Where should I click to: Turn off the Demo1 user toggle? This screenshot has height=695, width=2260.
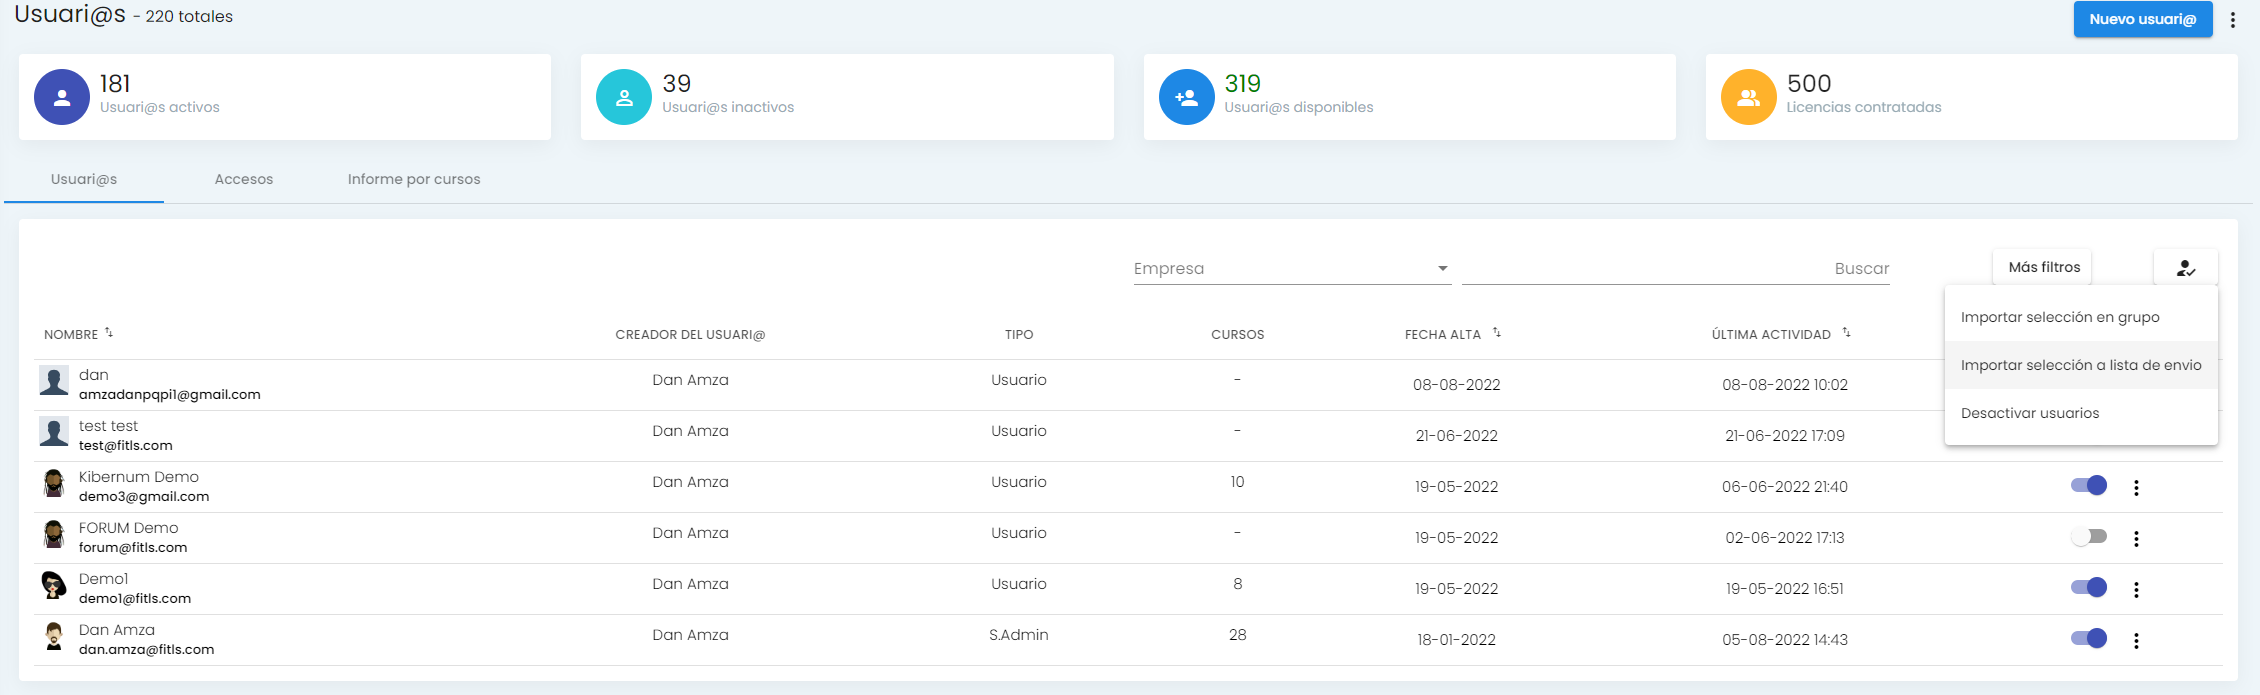click(x=2089, y=588)
